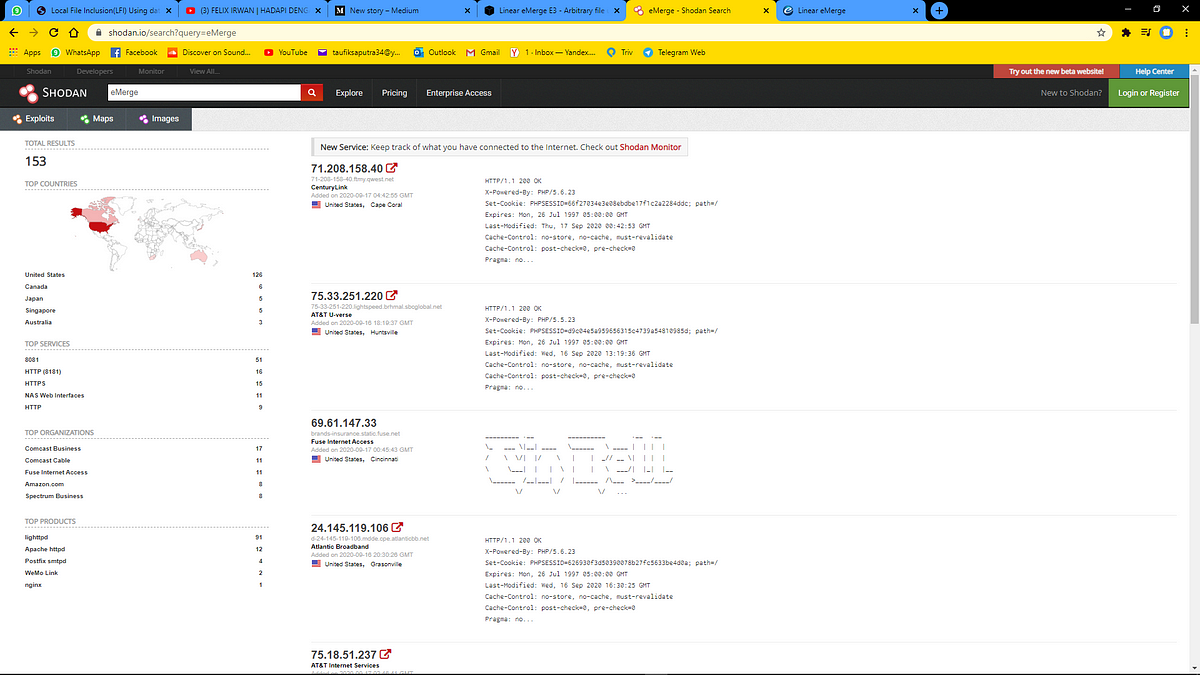
Task: Open the Developers top menu
Action: (x=96, y=71)
